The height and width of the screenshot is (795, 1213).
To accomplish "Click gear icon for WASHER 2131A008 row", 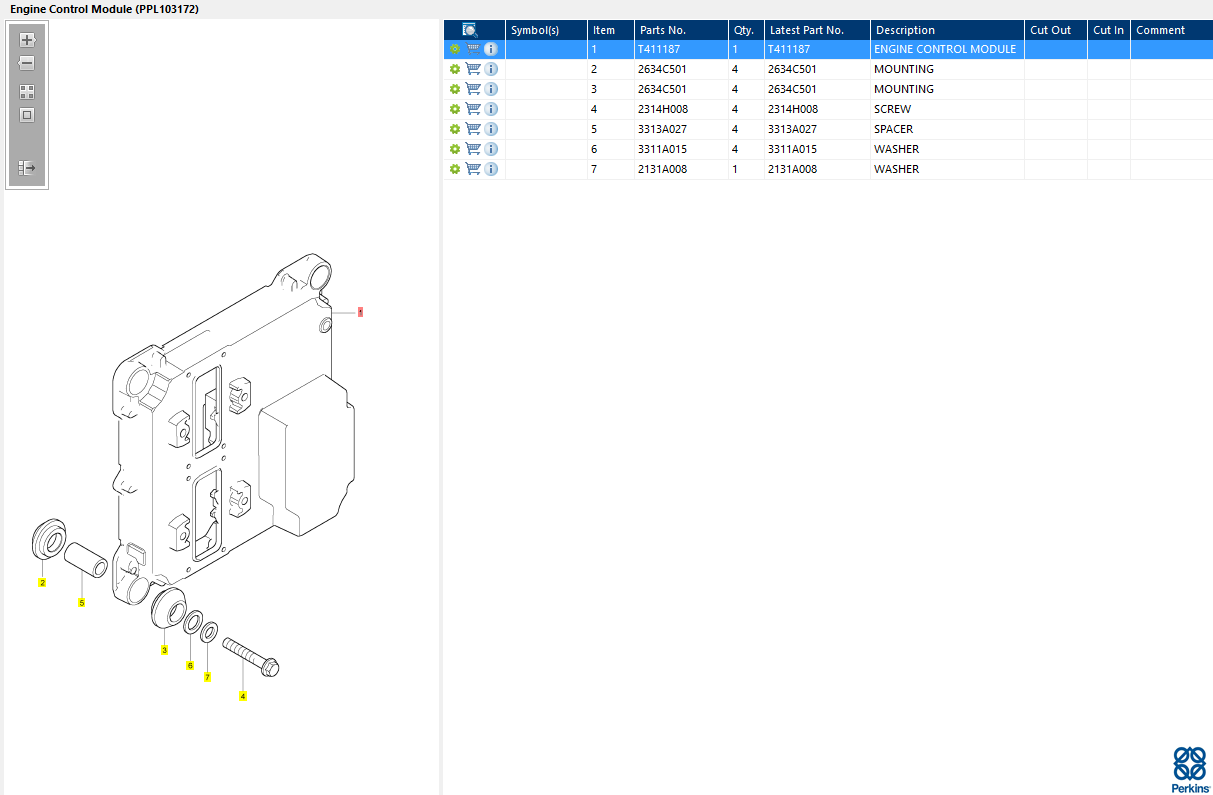I will point(455,169).
